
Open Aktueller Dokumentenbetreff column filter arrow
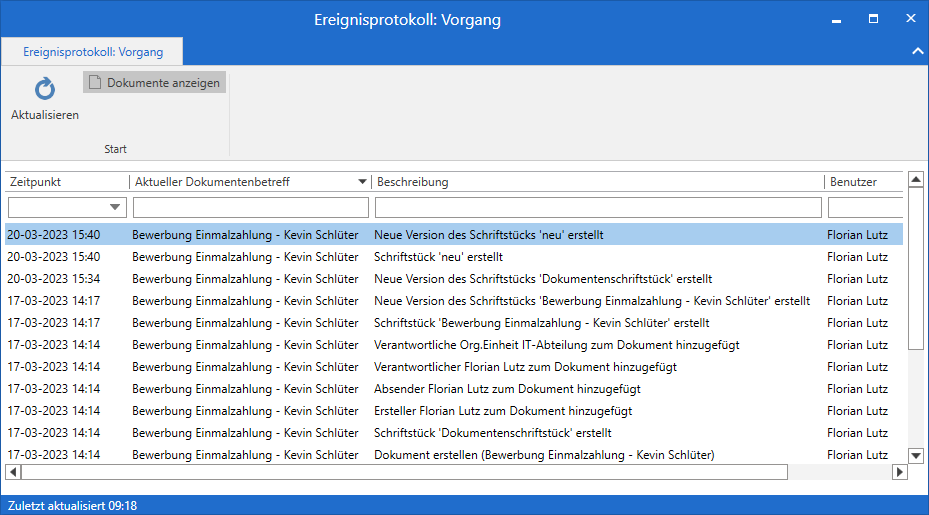362,182
